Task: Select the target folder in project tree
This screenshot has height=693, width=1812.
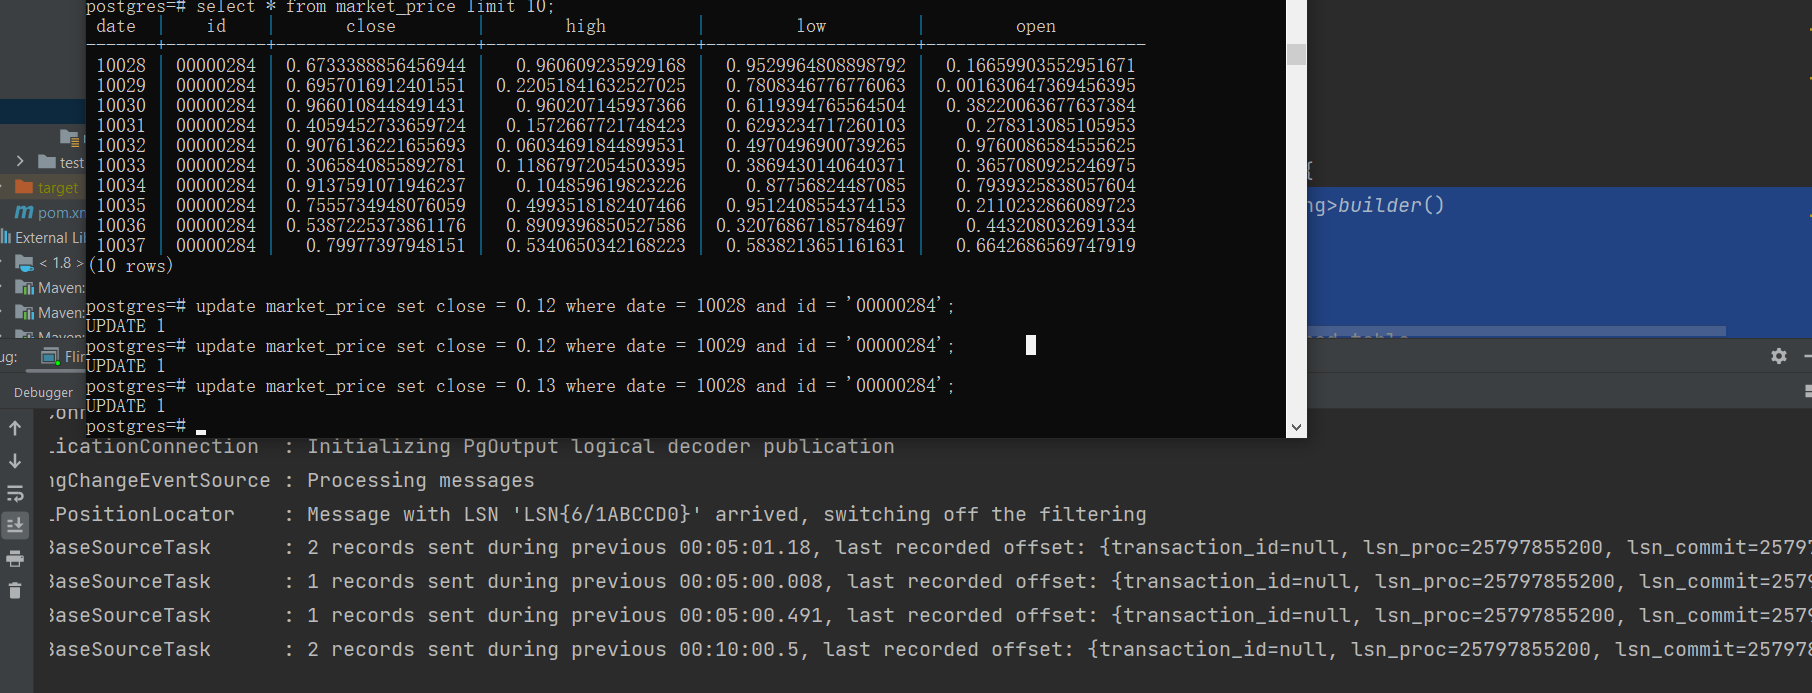Action: pyautogui.click(x=57, y=187)
